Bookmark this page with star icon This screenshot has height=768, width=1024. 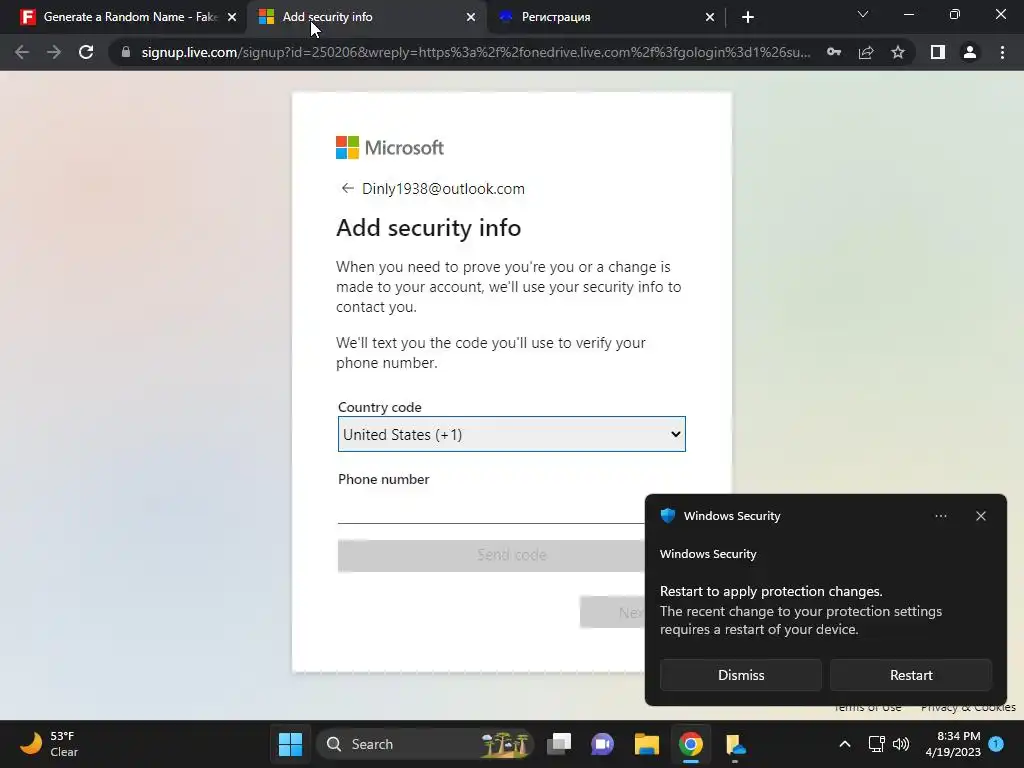click(x=898, y=52)
